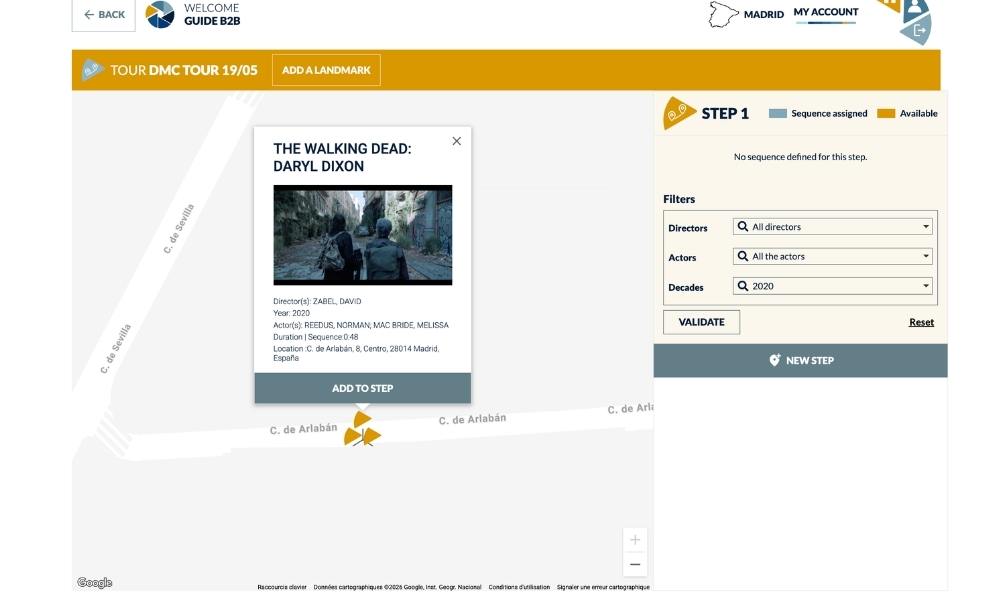Click the Spain map outline icon
The height and width of the screenshot is (600, 1000).
(x=723, y=14)
